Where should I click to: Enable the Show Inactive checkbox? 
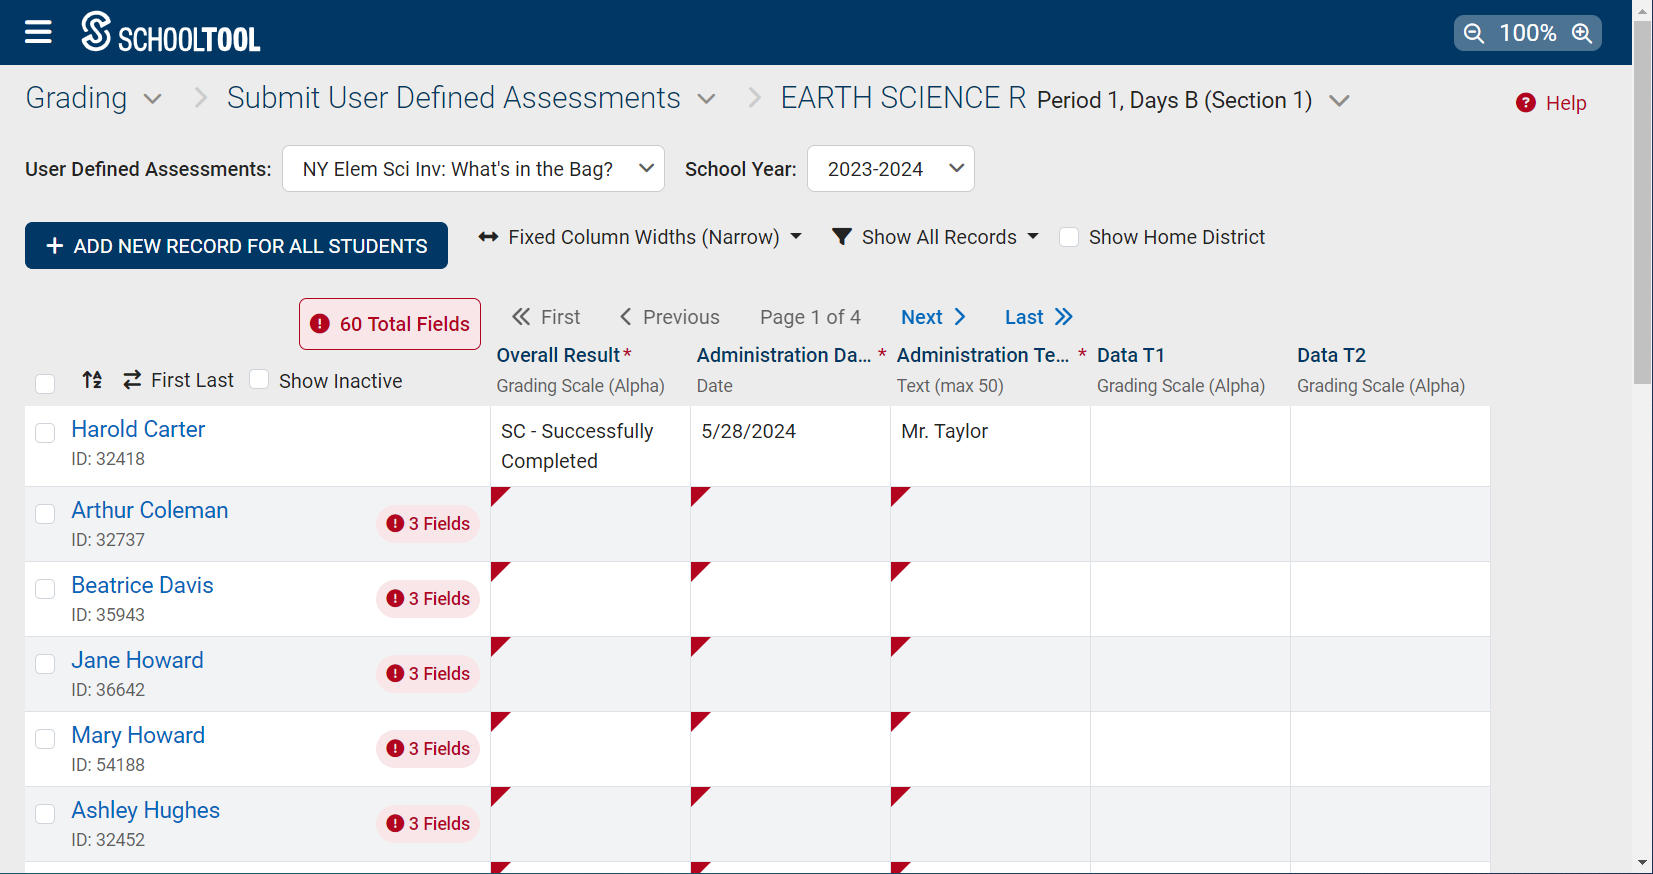[259, 379]
